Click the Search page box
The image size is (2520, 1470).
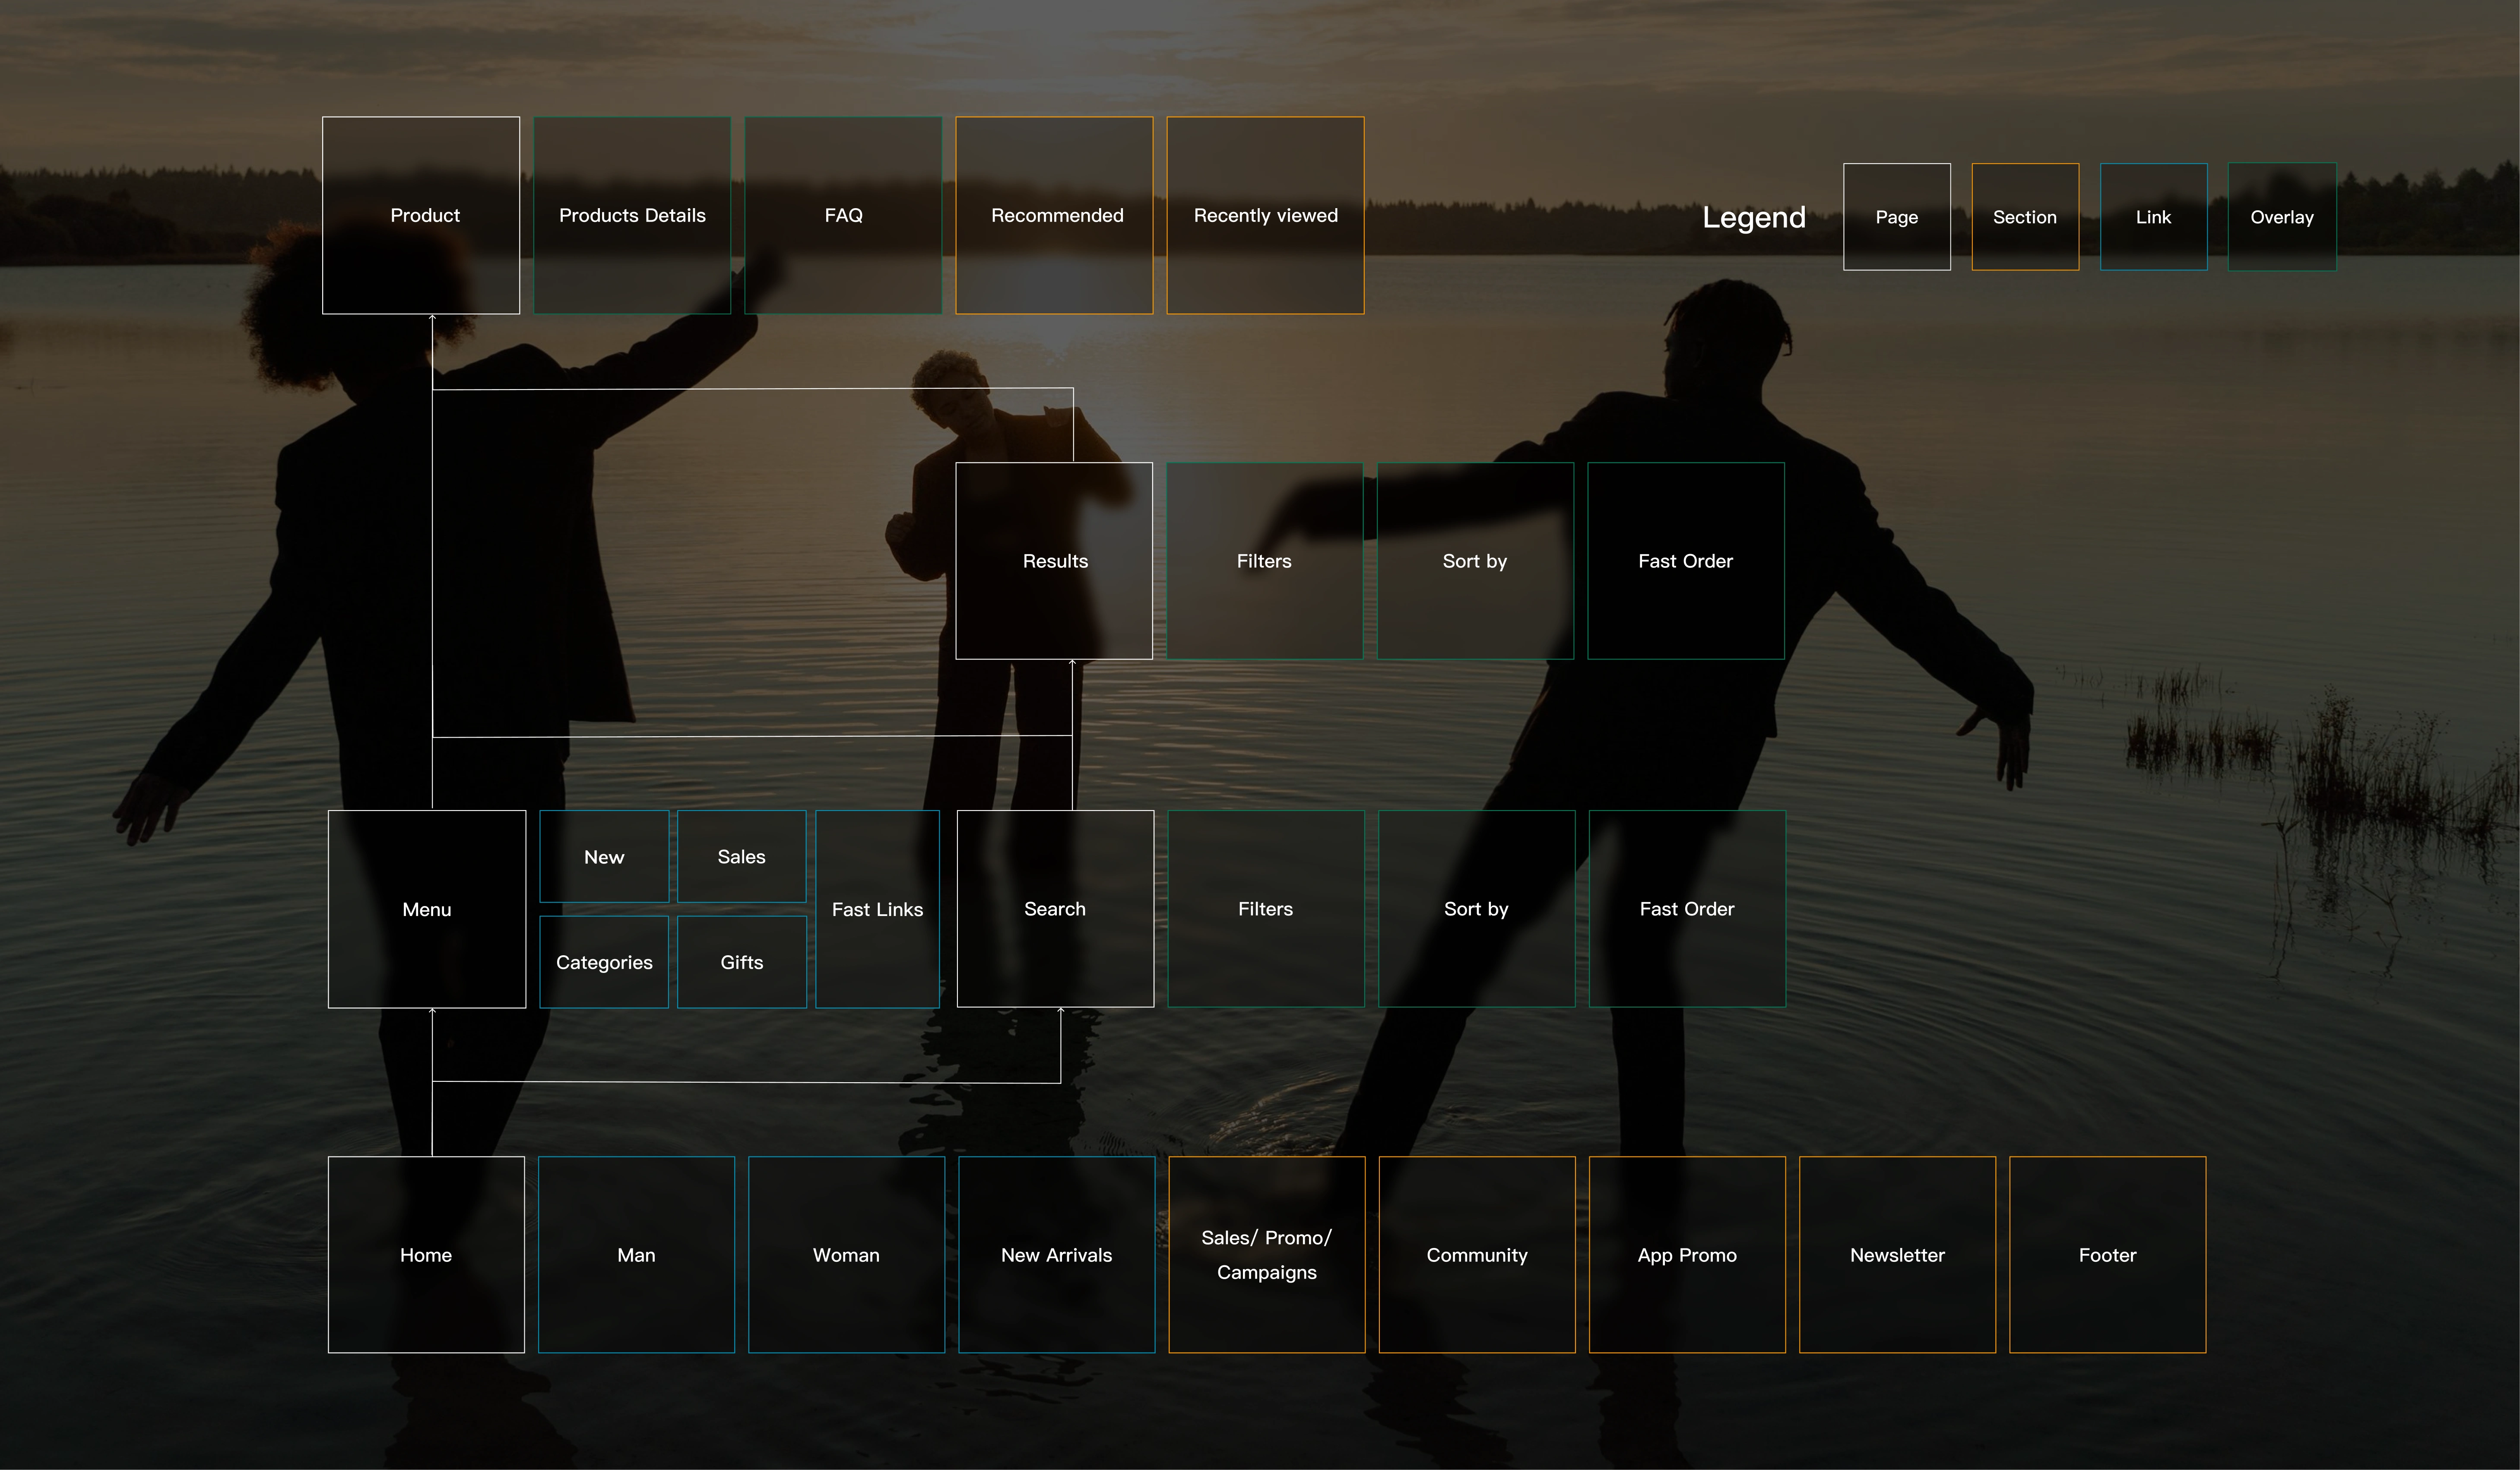tap(1055, 909)
